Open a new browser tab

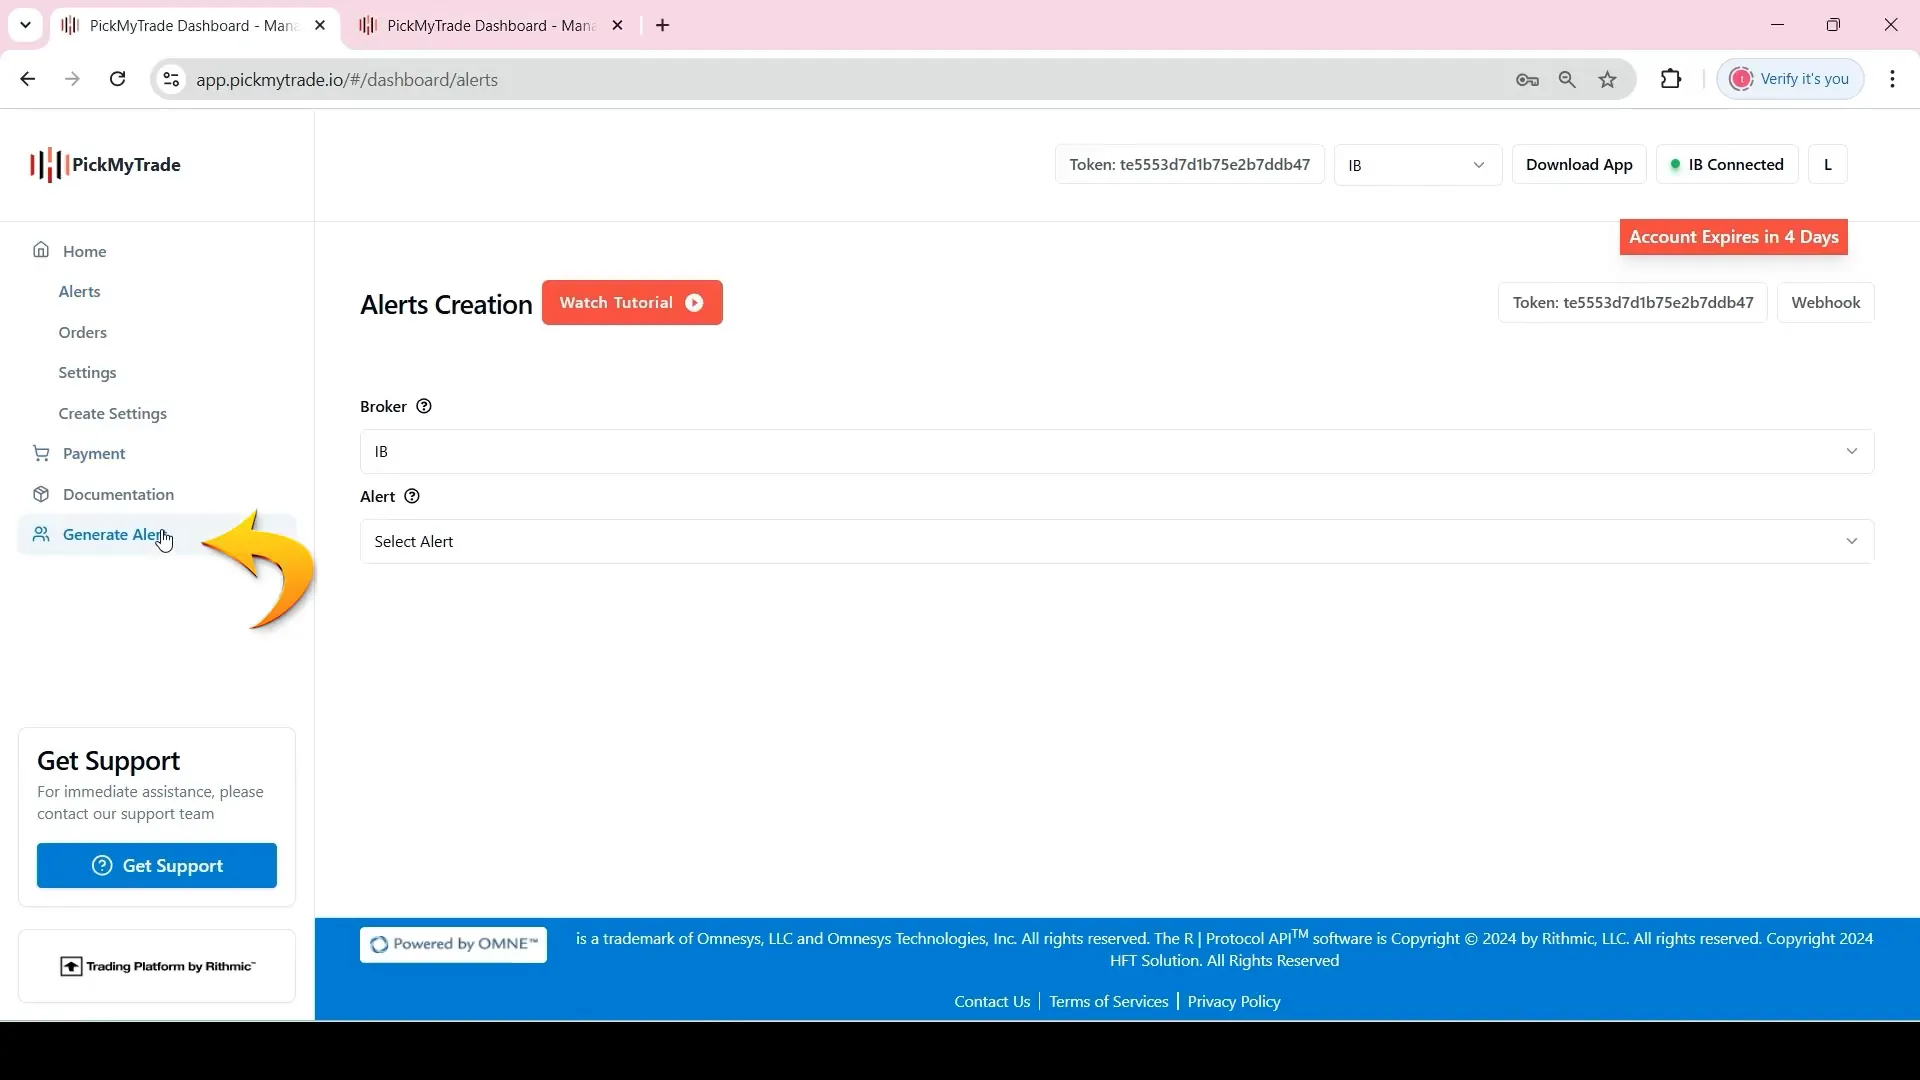[x=663, y=25]
